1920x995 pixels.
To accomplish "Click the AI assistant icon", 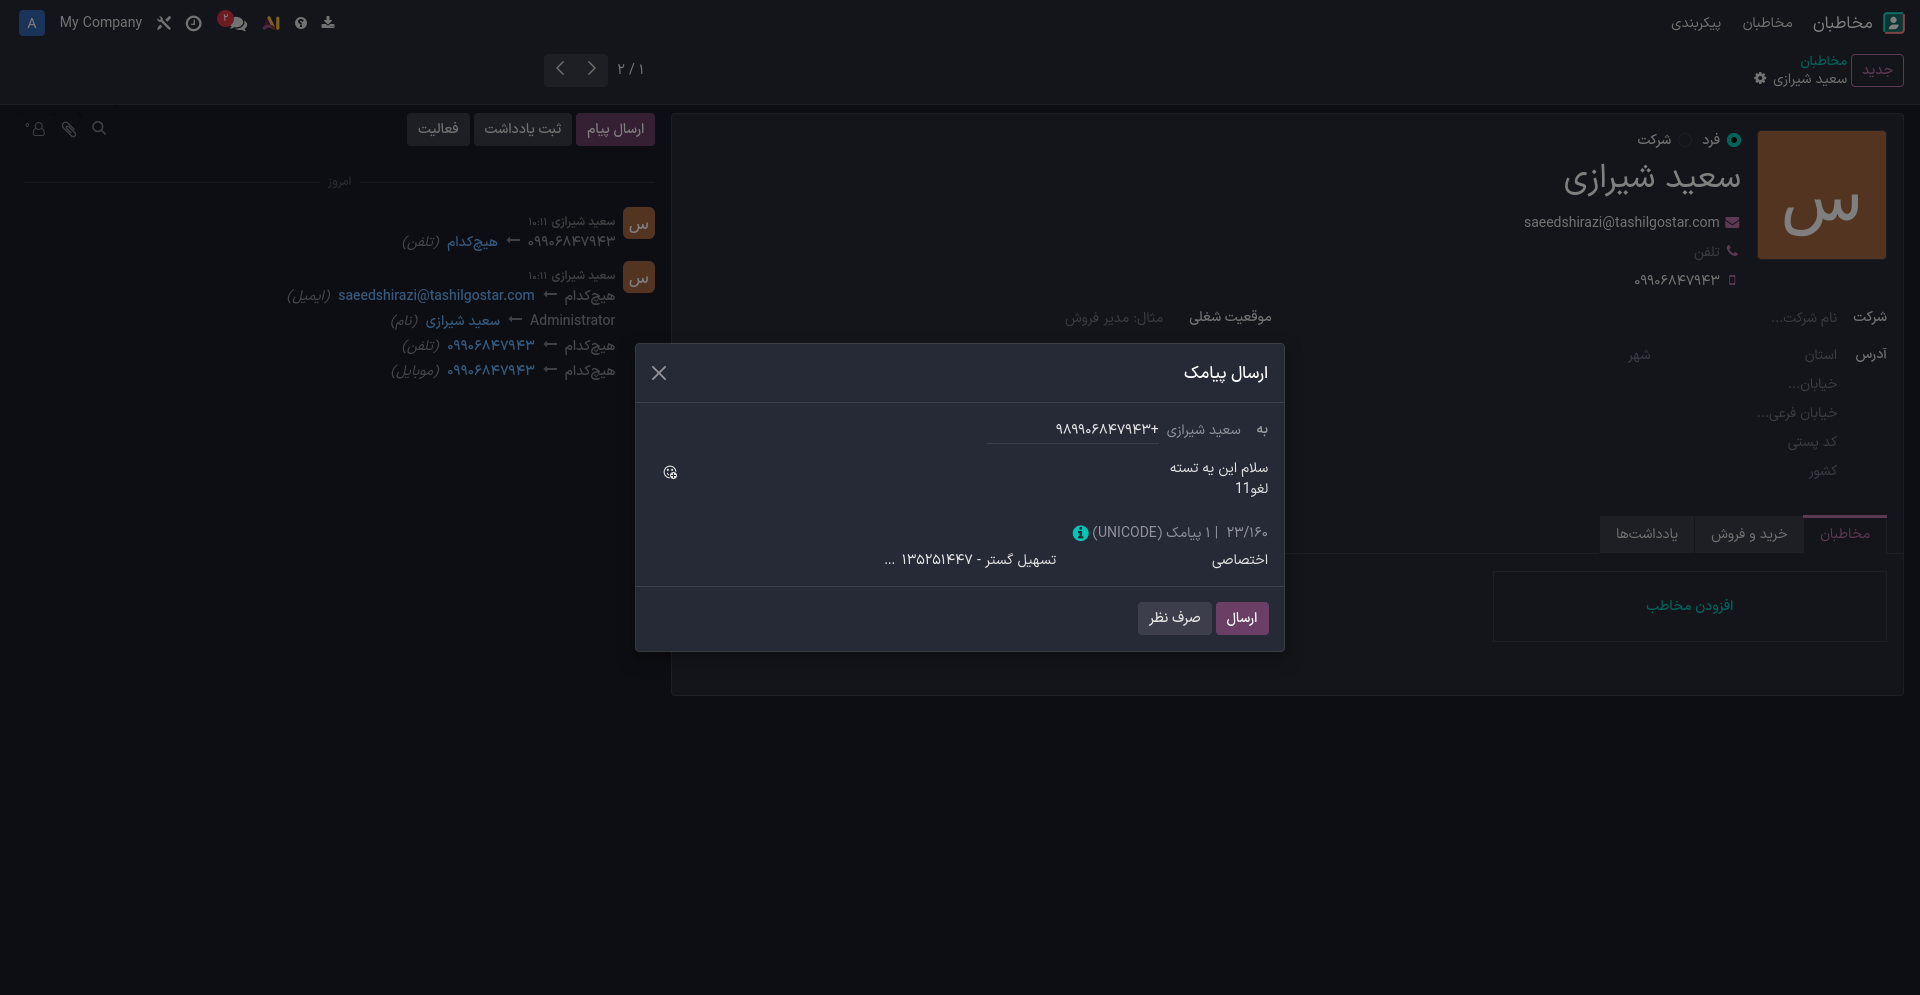I will pyautogui.click(x=271, y=22).
